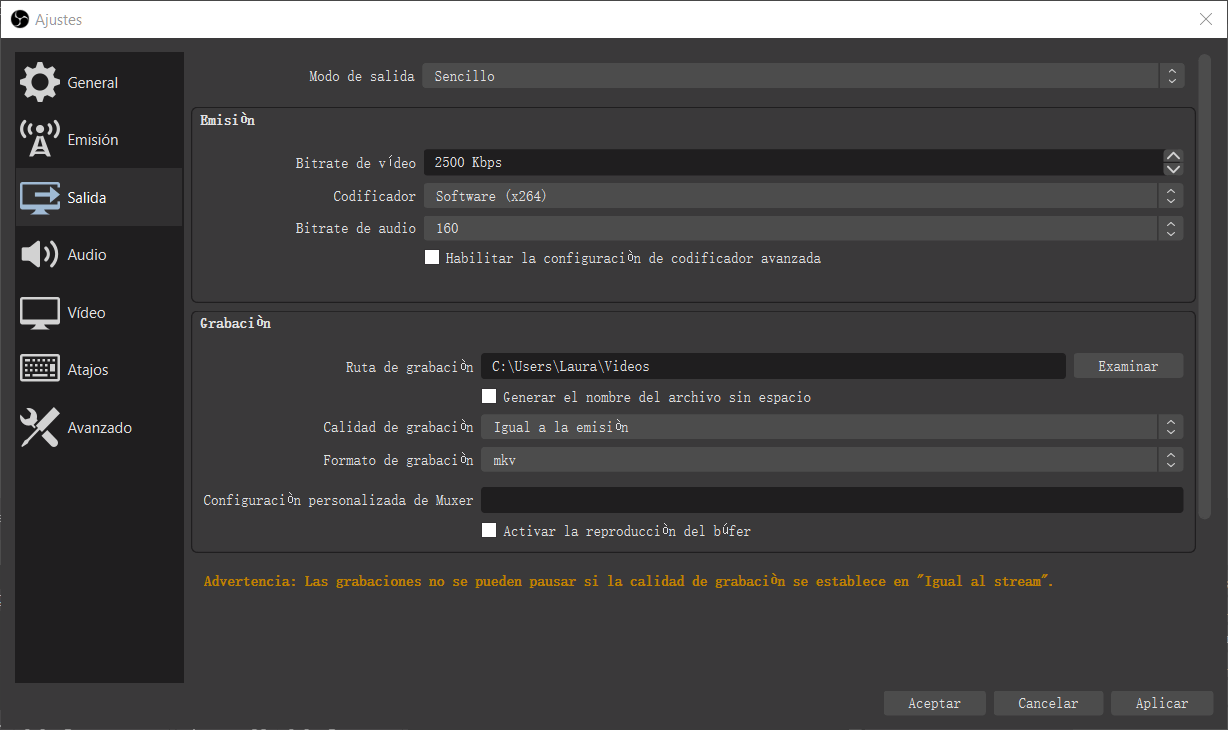Click the OBS logo in title bar
Screen dimensions: 1228x730
pos(19,19)
